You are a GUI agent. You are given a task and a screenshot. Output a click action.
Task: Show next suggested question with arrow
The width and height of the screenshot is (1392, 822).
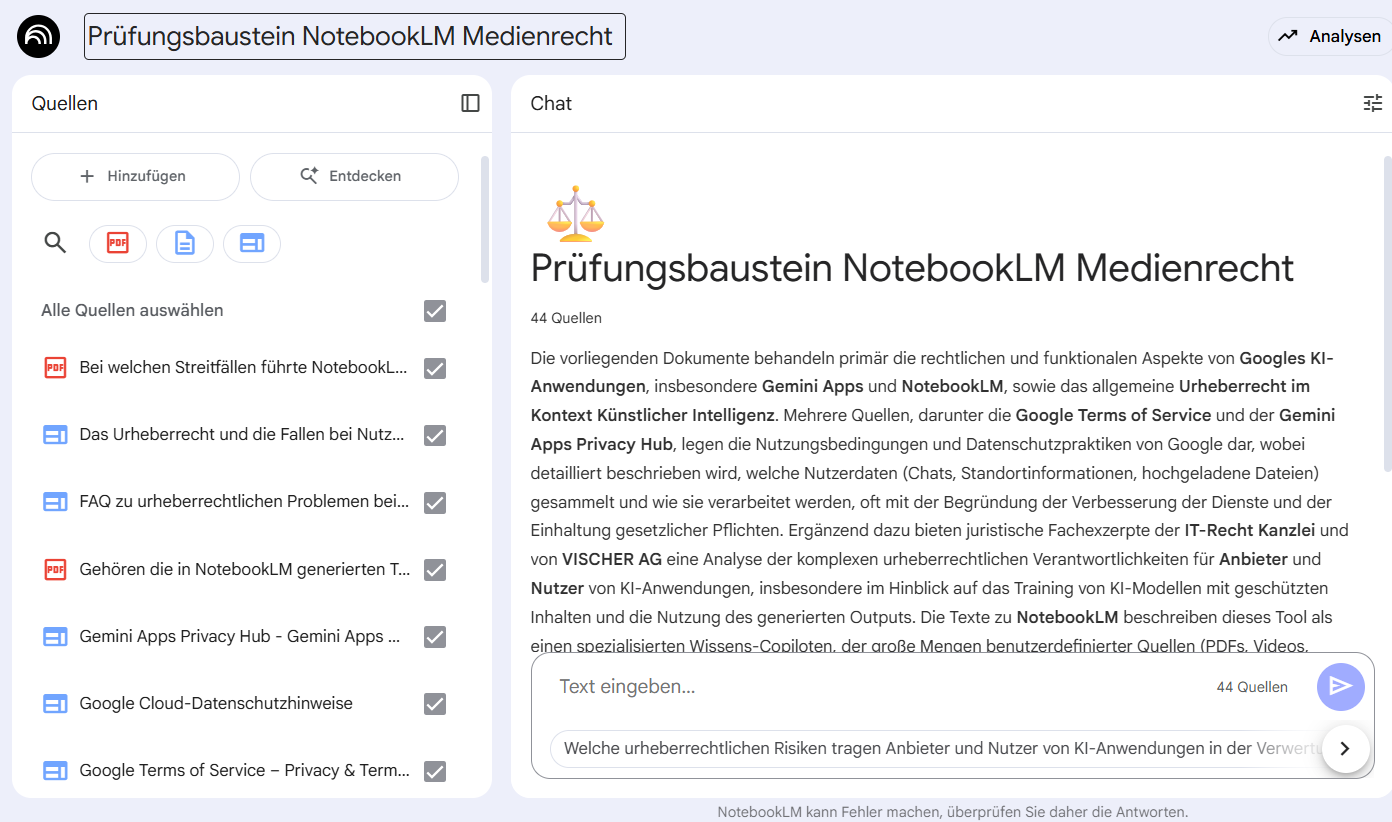(x=1345, y=748)
